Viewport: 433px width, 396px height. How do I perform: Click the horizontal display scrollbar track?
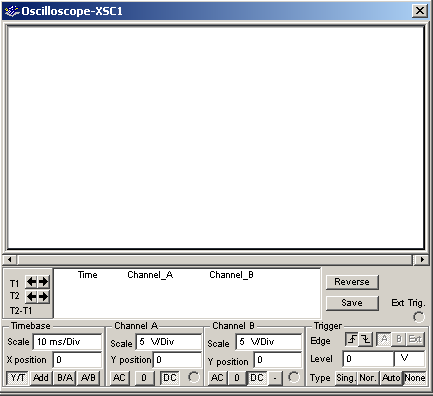(x=215, y=259)
